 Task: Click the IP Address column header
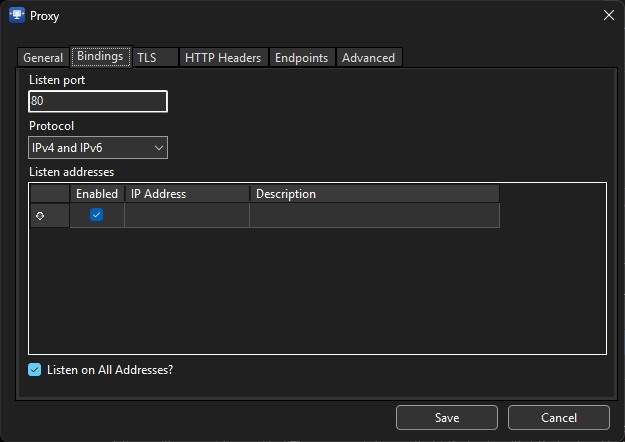pos(187,194)
